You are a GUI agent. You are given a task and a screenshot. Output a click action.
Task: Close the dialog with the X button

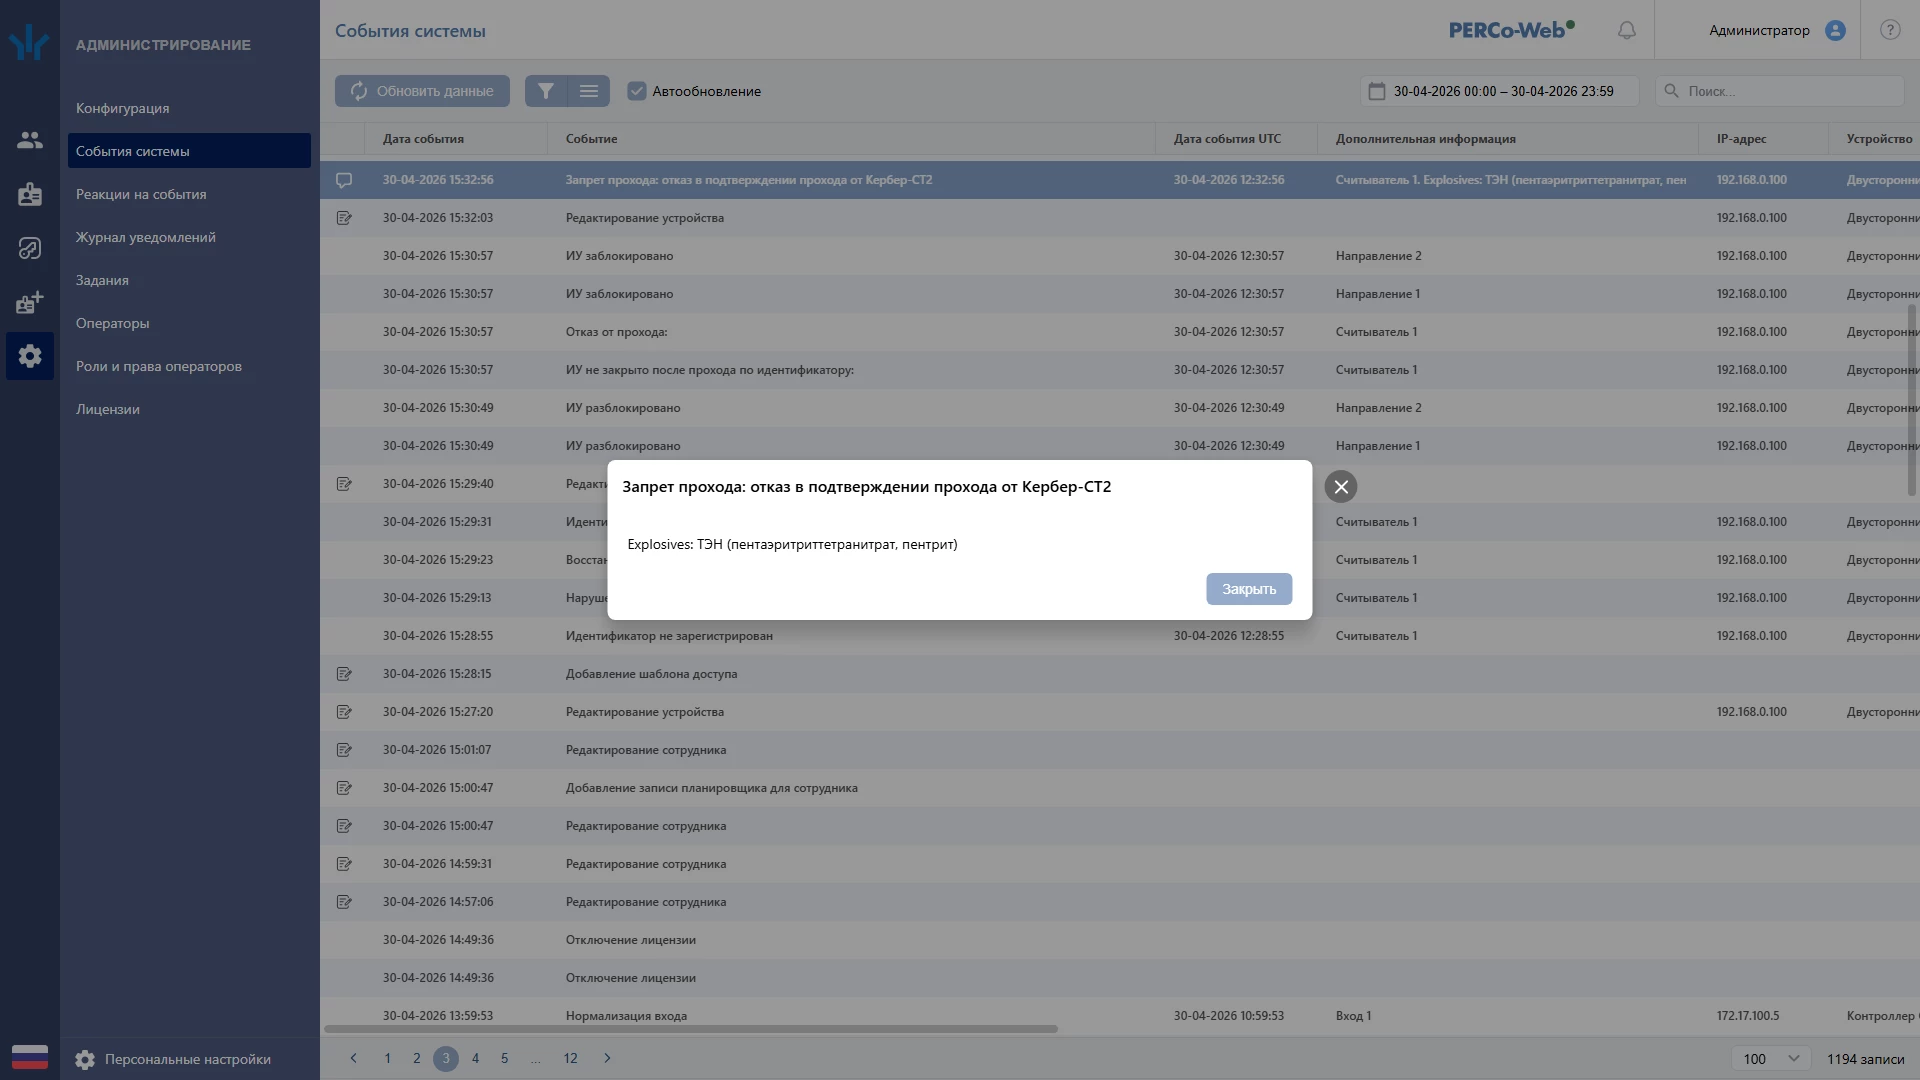coord(1341,487)
